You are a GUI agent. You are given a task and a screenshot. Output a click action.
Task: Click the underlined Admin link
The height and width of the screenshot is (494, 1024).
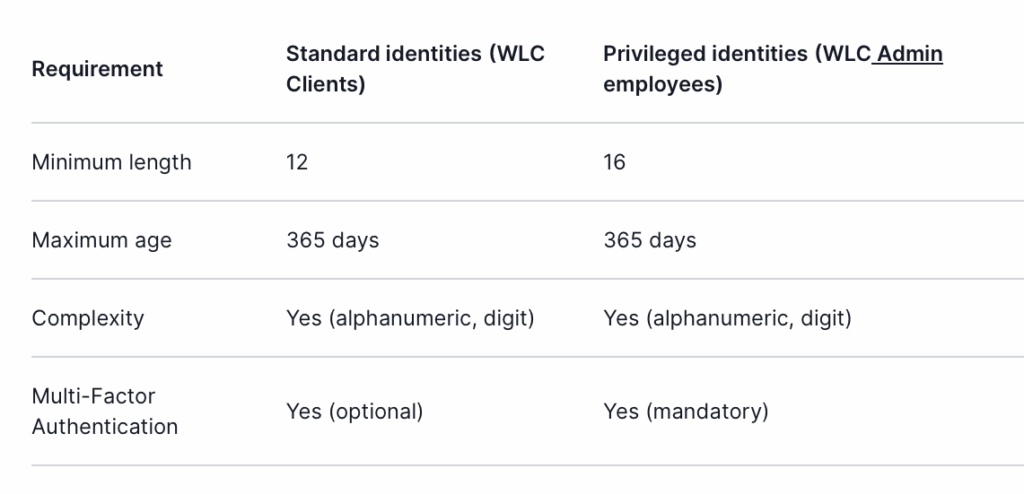[910, 54]
